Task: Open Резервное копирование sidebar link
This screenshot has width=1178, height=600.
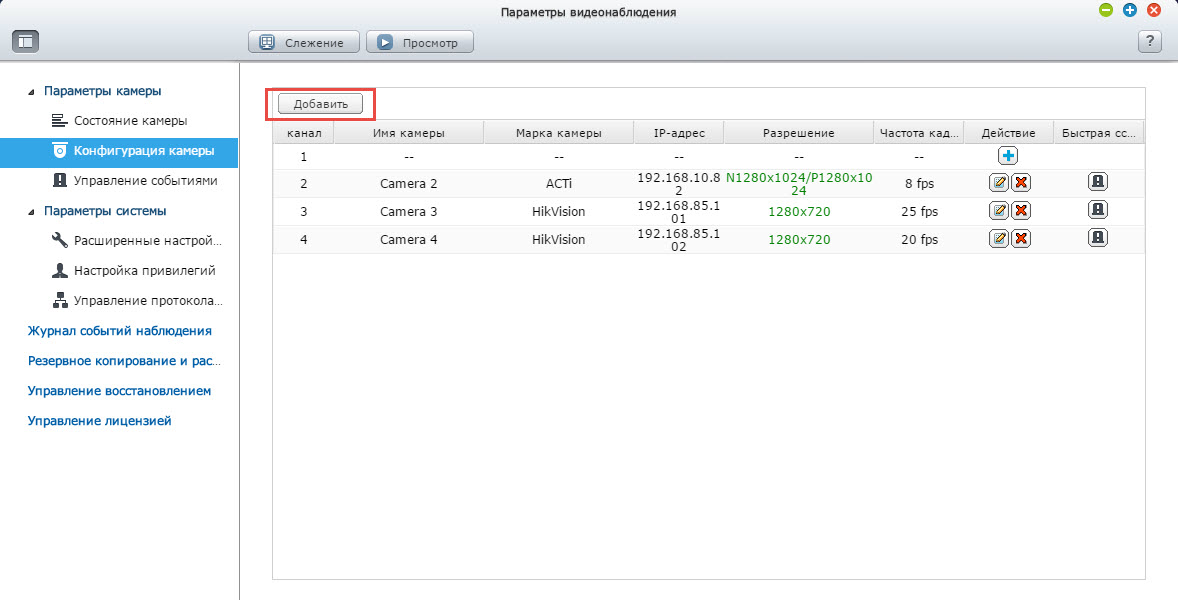Action: 125,361
